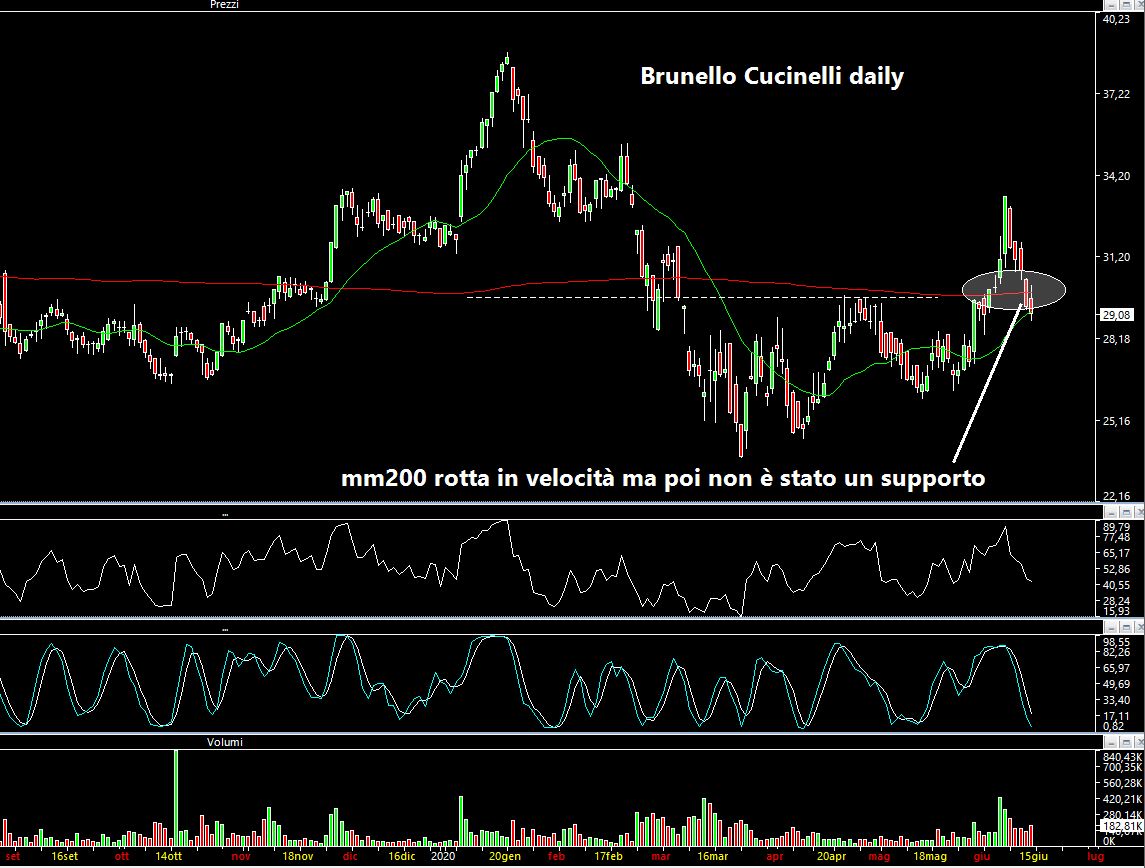Maximize the oscillator pane with 89,79 scale

(x=1125, y=512)
